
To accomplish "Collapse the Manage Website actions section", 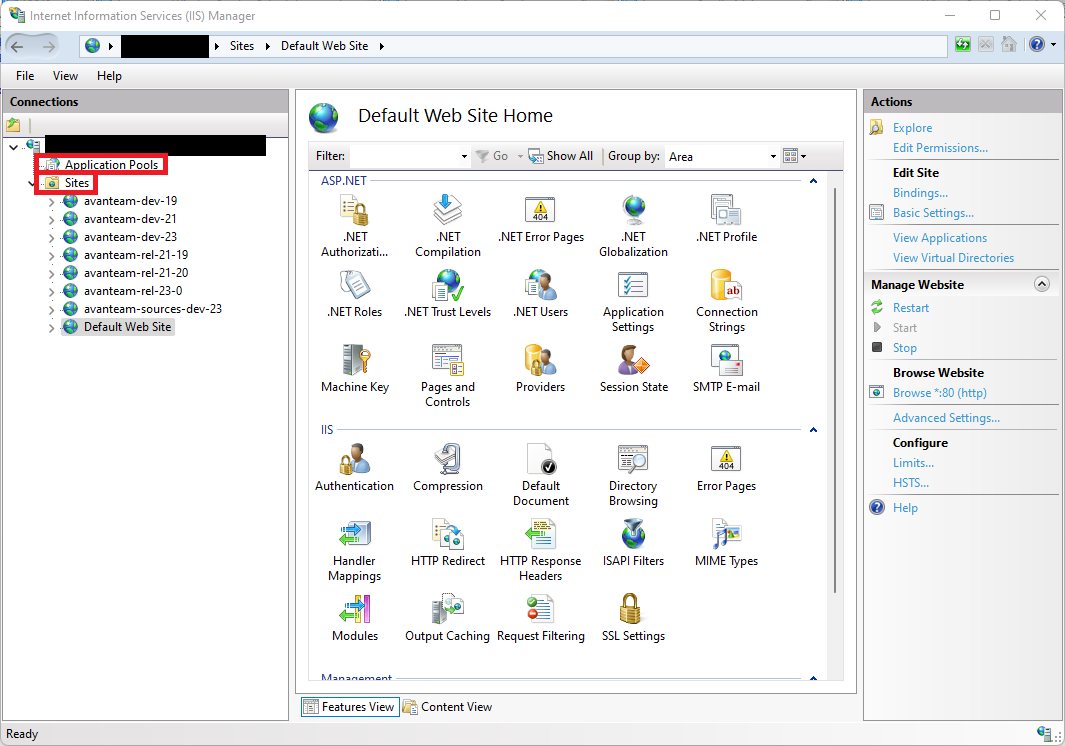I will tap(1041, 284).
